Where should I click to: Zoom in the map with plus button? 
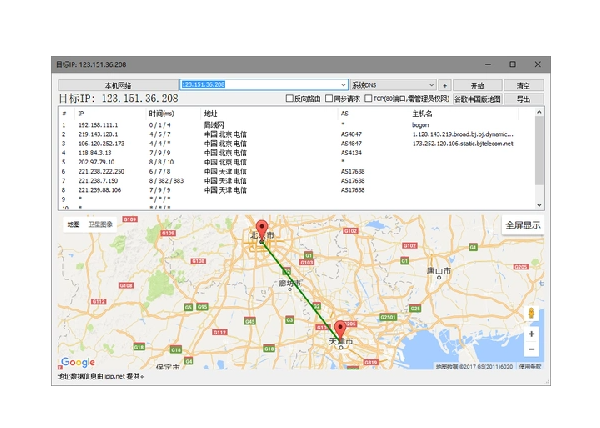[x=531, y=334]
